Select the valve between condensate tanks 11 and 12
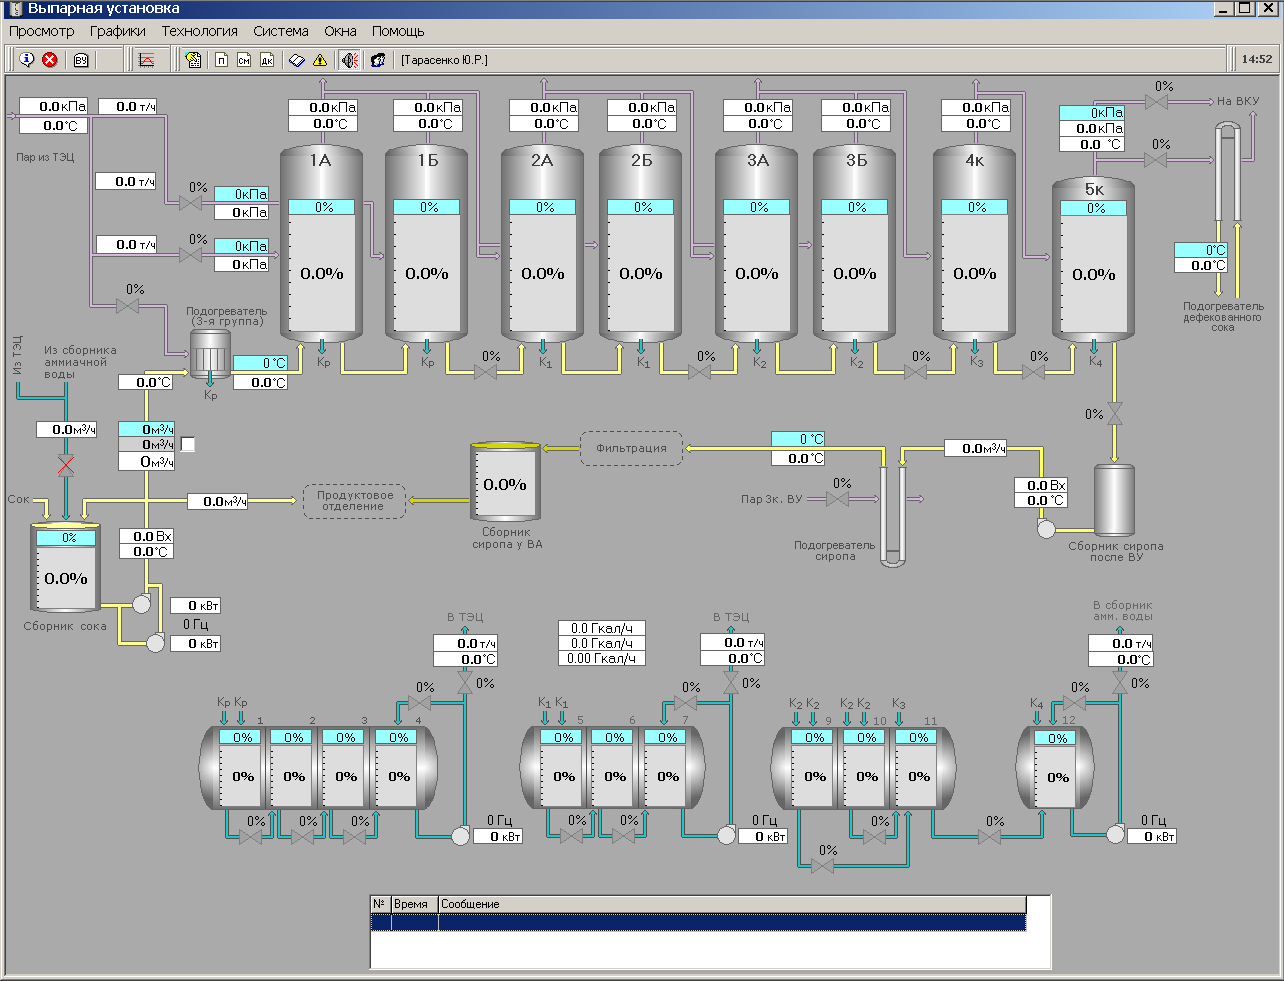This screenshot has width=1284, height=981. [990, 837]
